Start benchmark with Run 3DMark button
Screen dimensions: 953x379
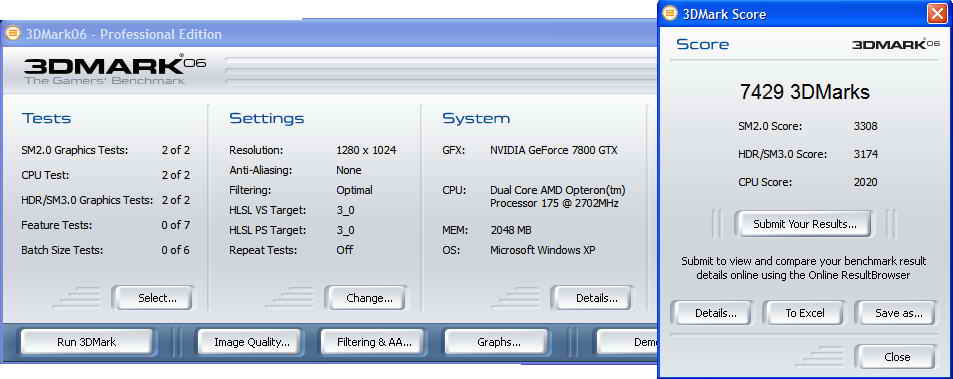coord(86,342)
